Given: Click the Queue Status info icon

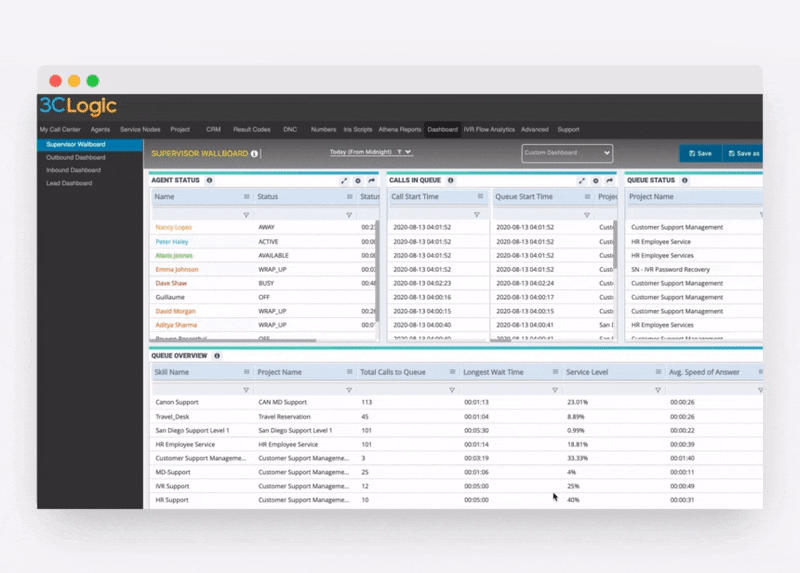Looking at the screenshot, I should coord(685,180).
